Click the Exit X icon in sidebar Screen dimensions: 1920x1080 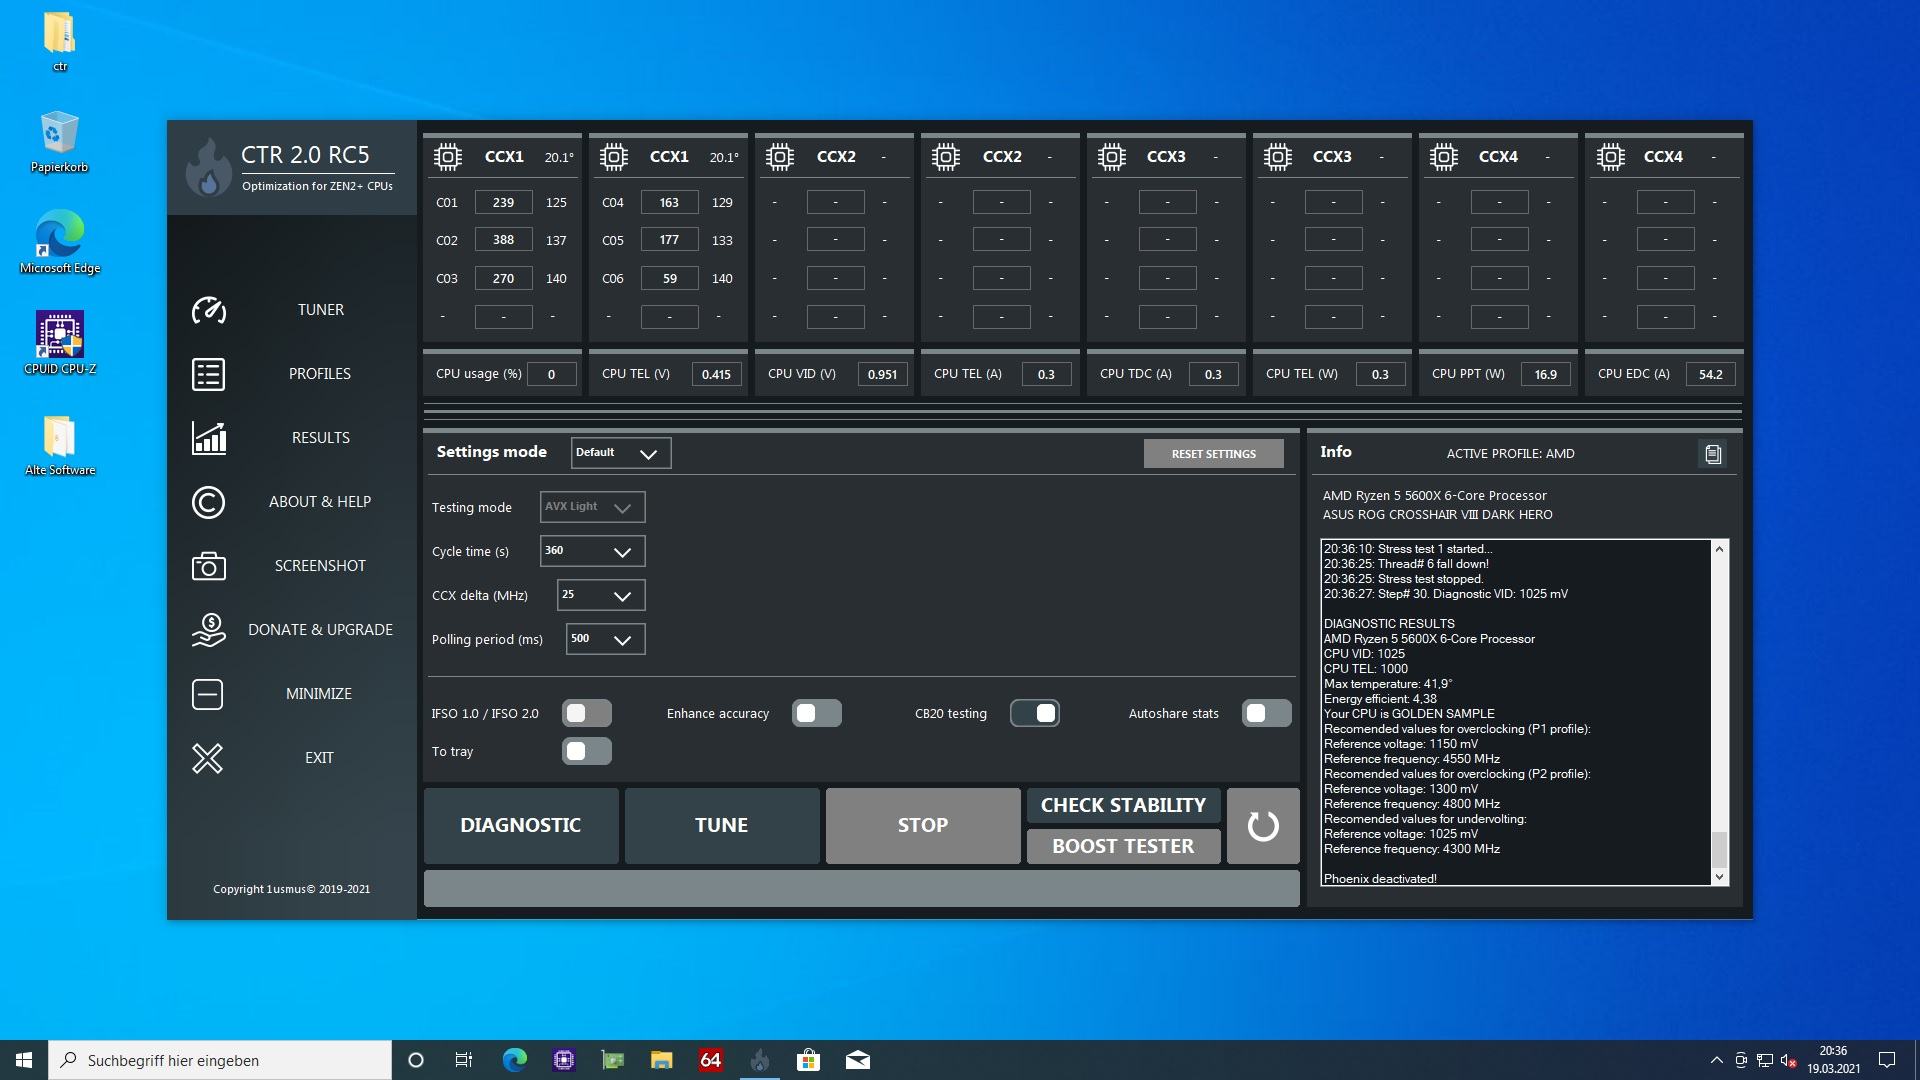208,758
